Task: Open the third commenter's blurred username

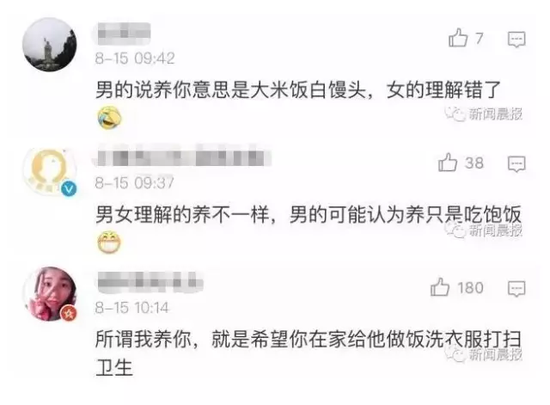Action: 149,281
